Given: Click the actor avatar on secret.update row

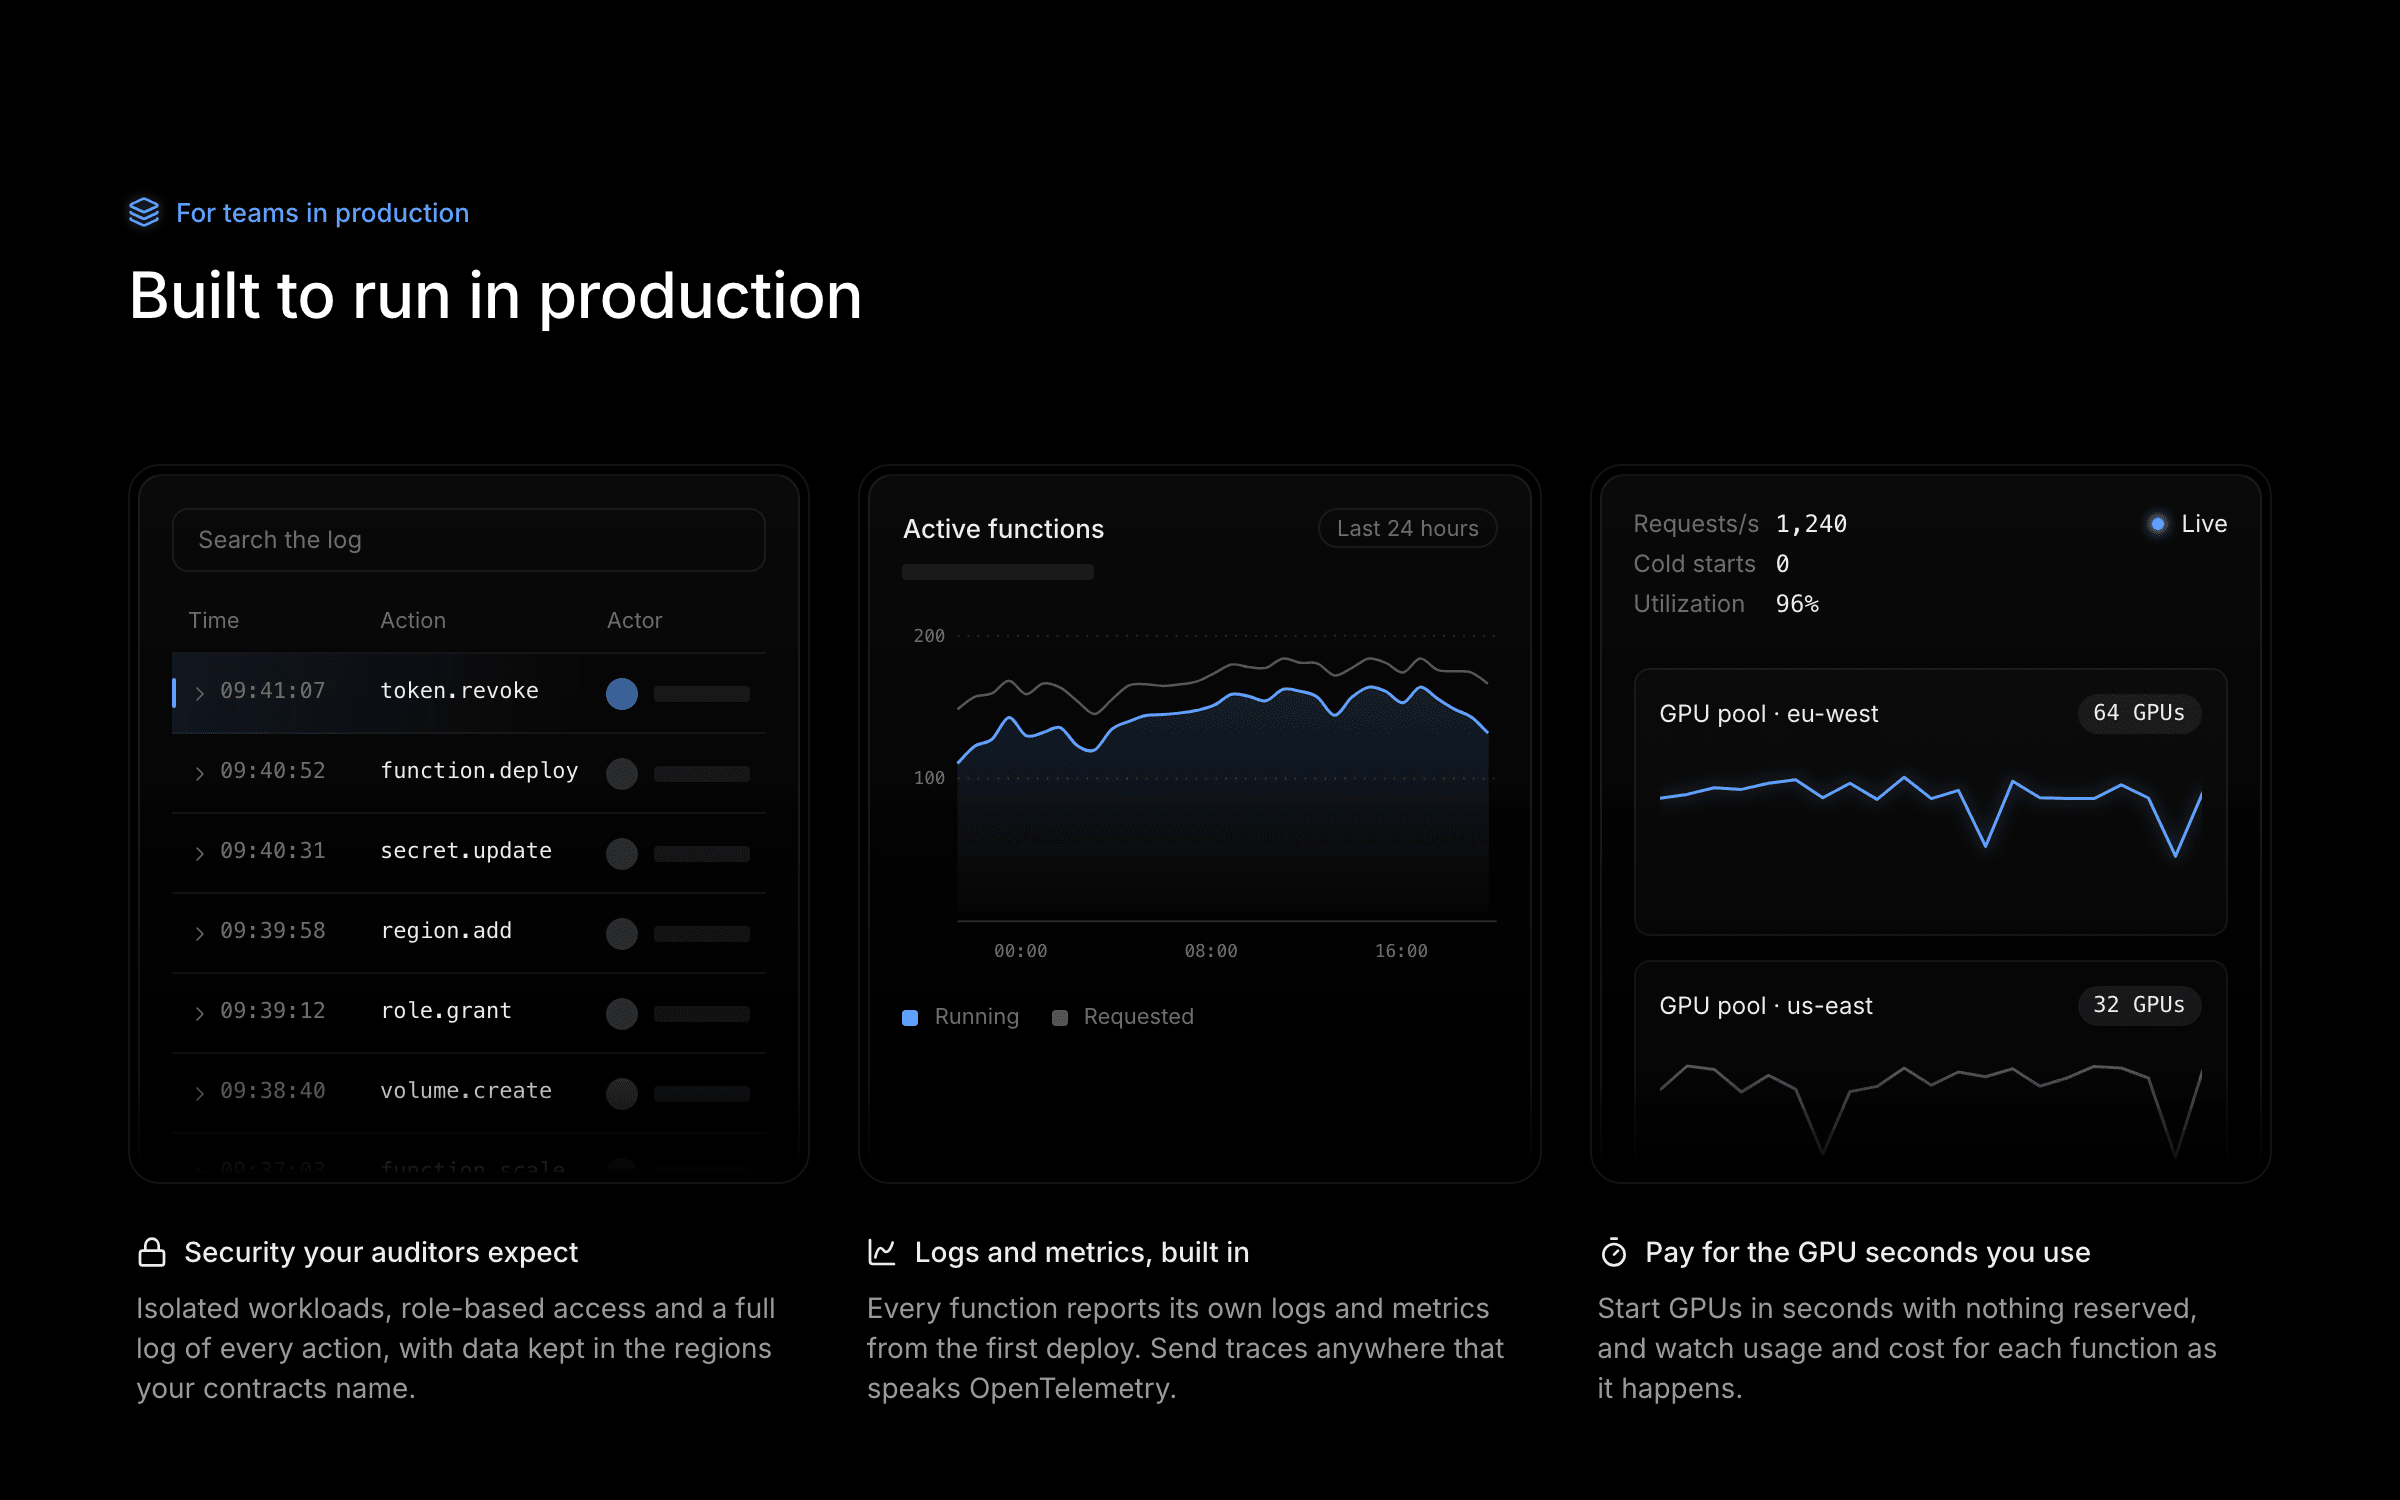Looking at the screenshot, I should point(621,853).
